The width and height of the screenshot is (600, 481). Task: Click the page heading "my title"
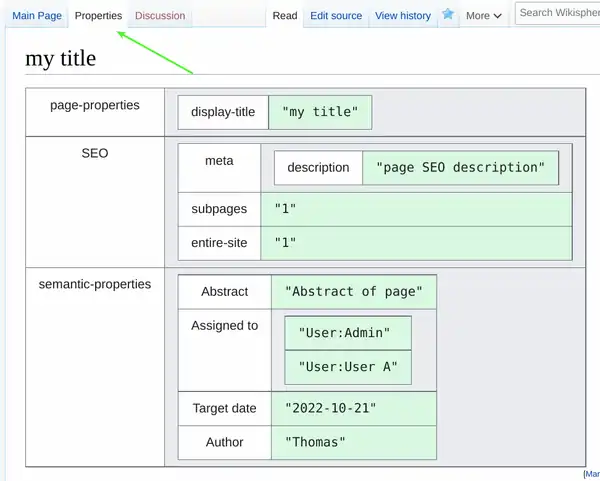click(x=60, y=58)
